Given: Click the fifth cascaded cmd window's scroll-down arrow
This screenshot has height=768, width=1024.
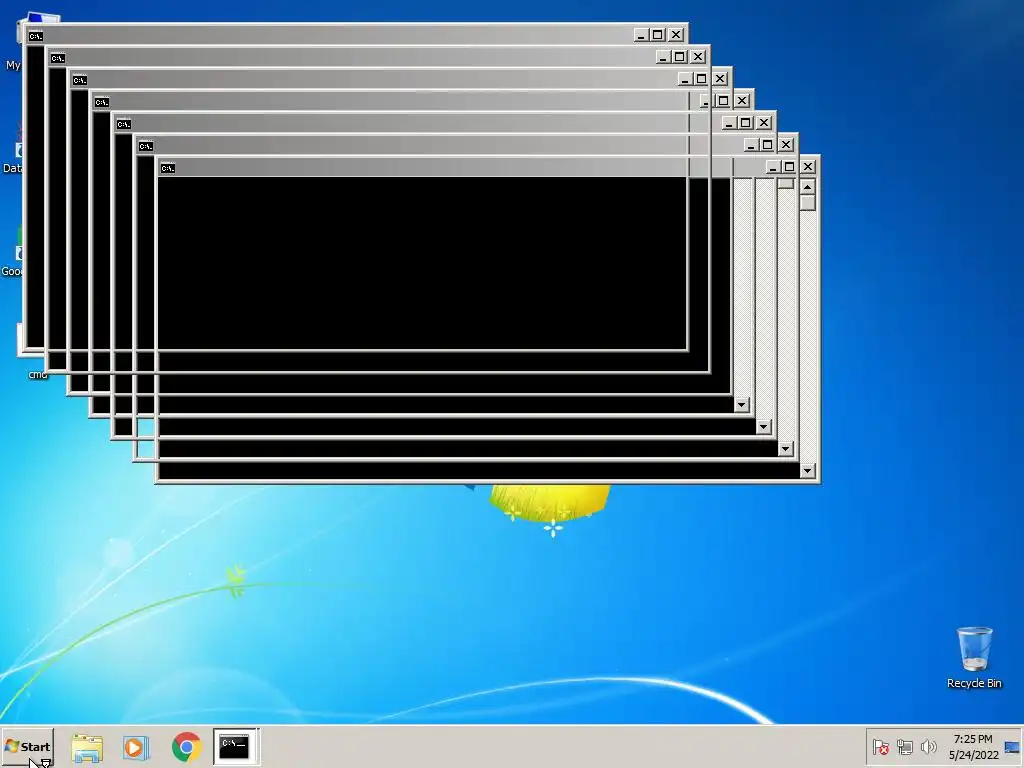Looking at the screenshot, I should tap(763, 426).
